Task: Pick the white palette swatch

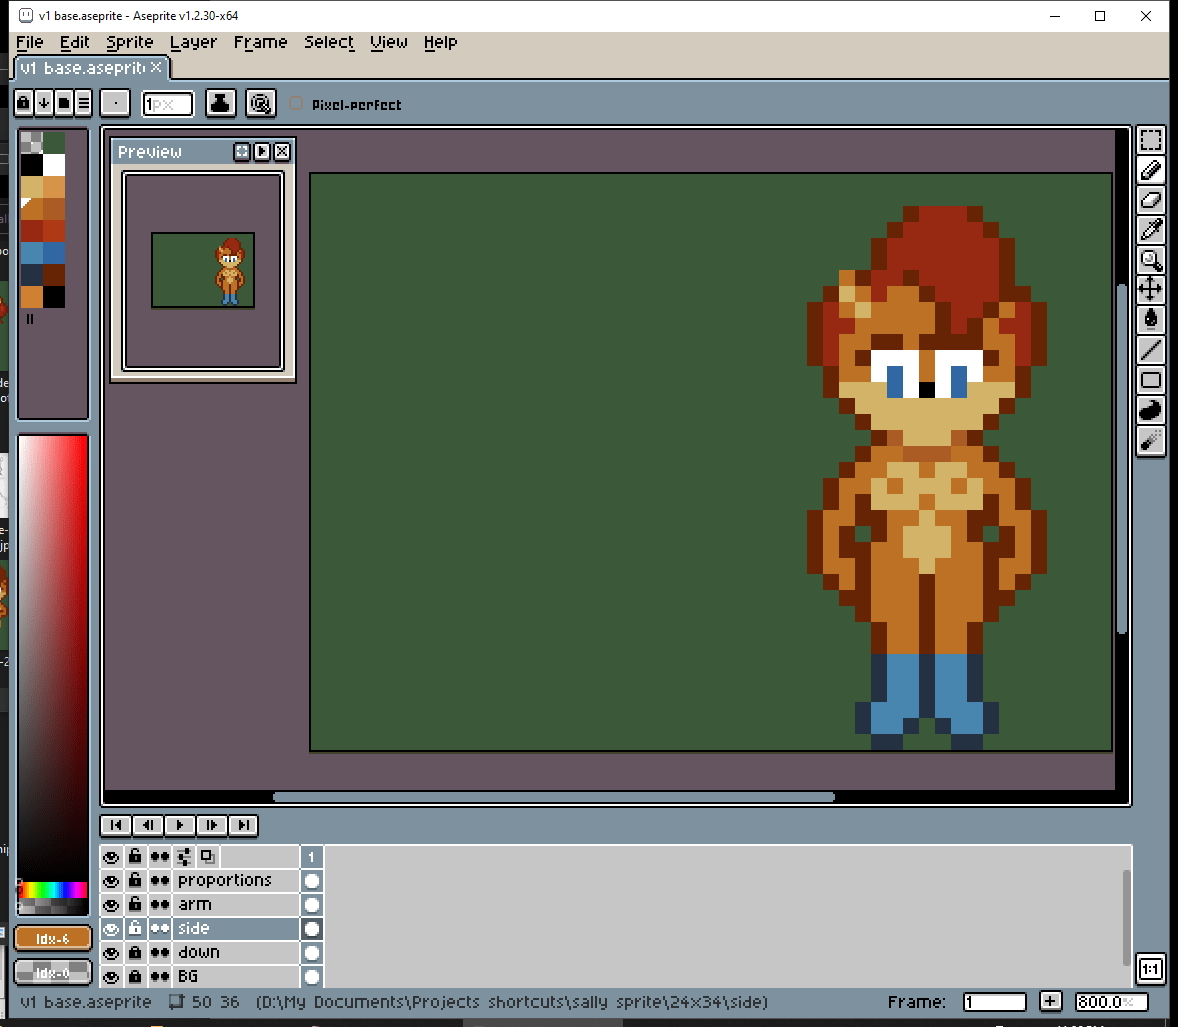Action: 54,165
